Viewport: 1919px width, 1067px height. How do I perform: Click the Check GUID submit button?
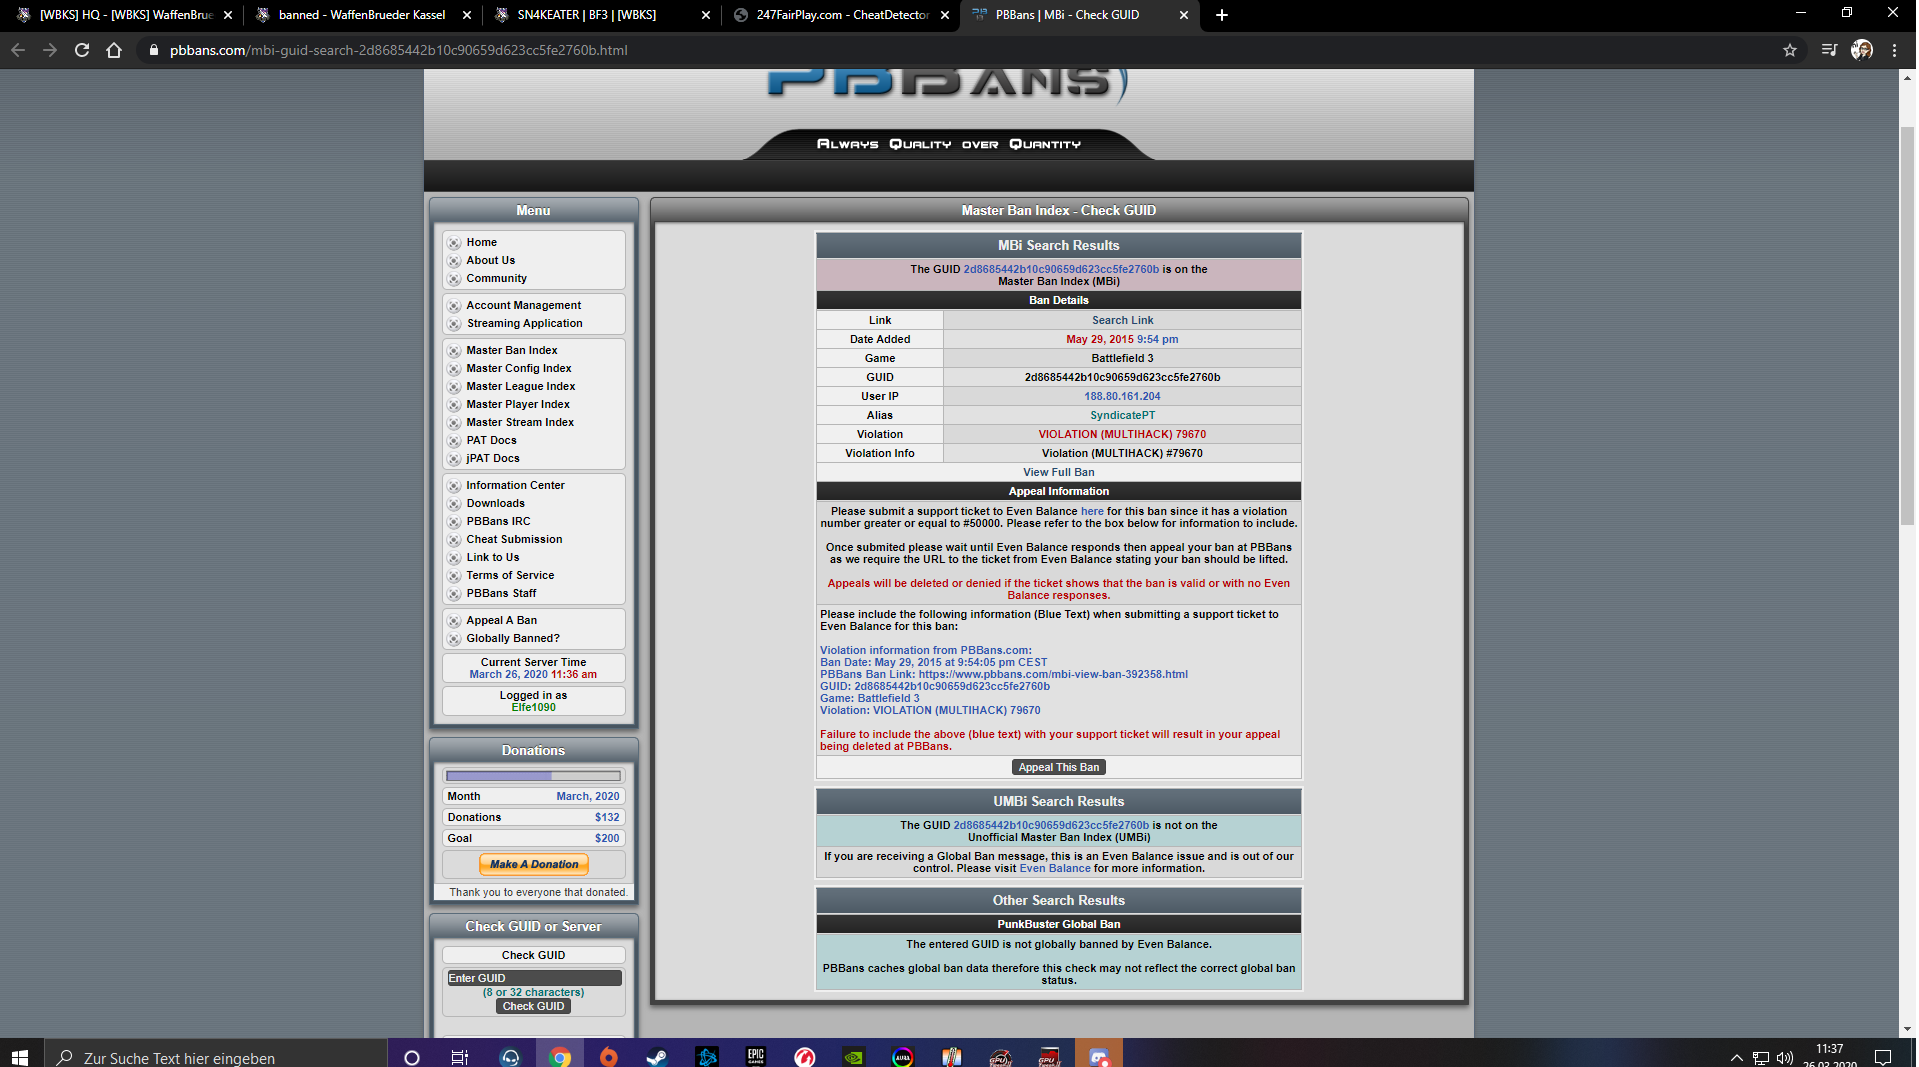[533, 1006]
